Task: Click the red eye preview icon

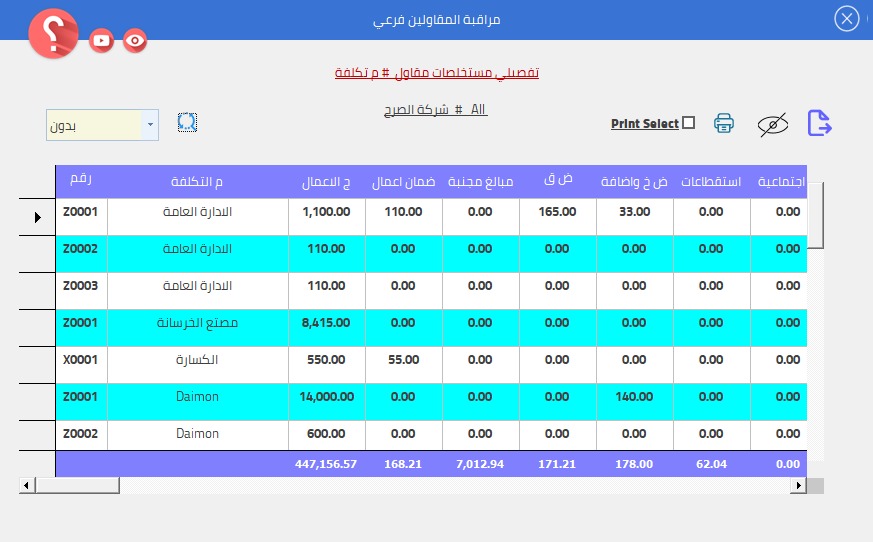Action: point(135,40)
